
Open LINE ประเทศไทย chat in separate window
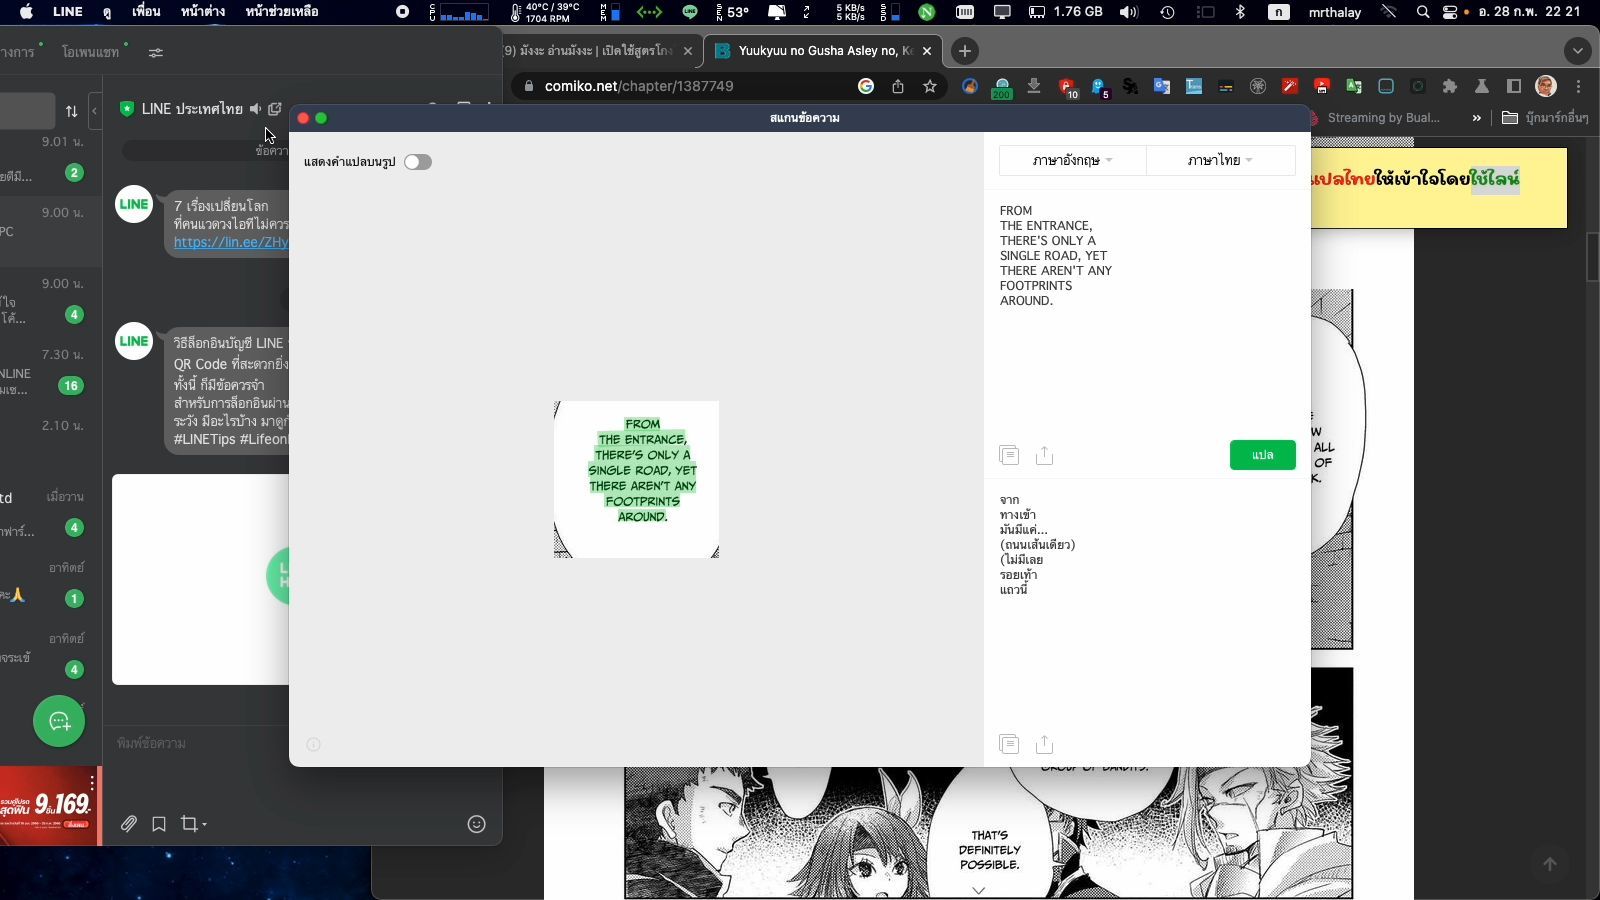coord(275,109)
